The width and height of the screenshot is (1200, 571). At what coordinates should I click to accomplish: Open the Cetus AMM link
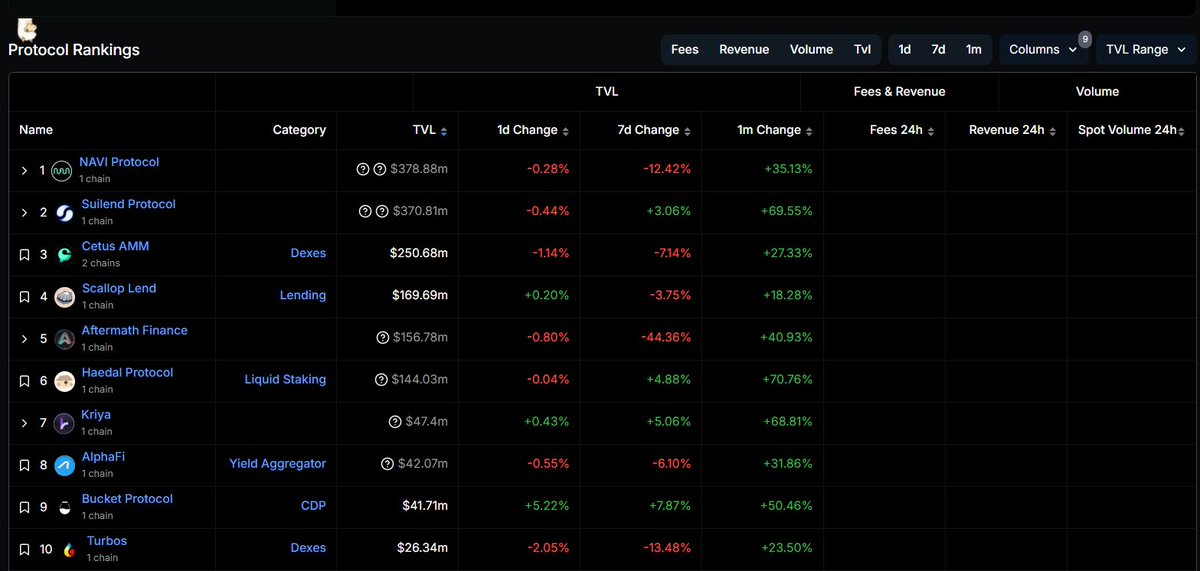tap(115, 246)
